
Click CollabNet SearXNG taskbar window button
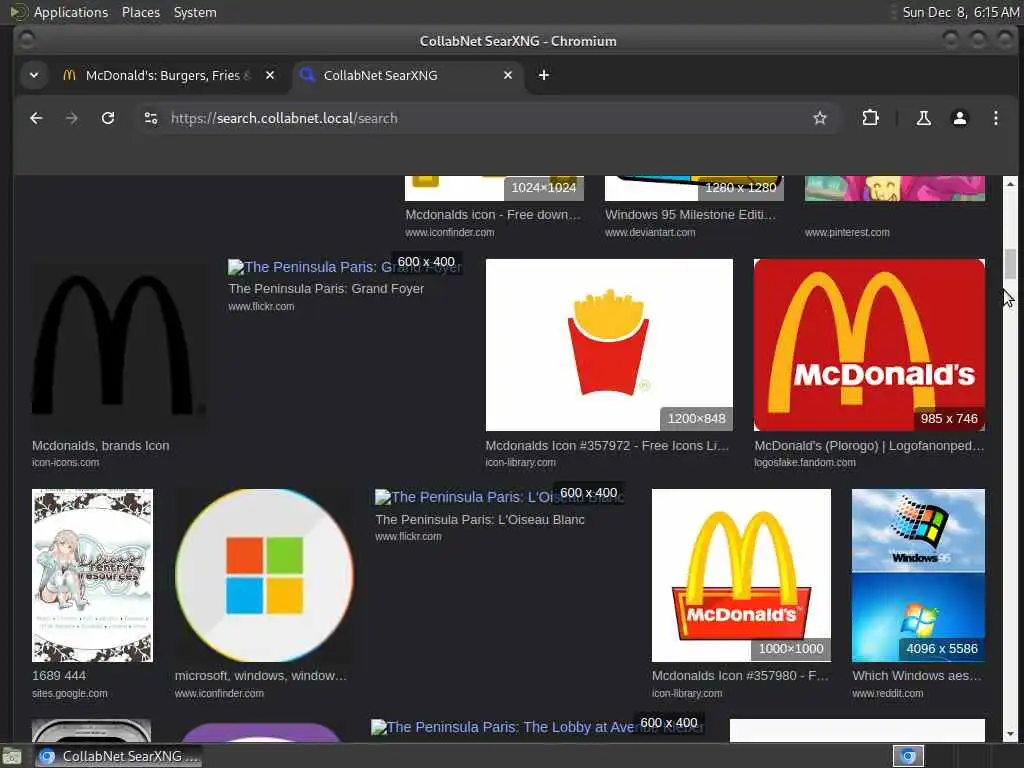[118, 756]
